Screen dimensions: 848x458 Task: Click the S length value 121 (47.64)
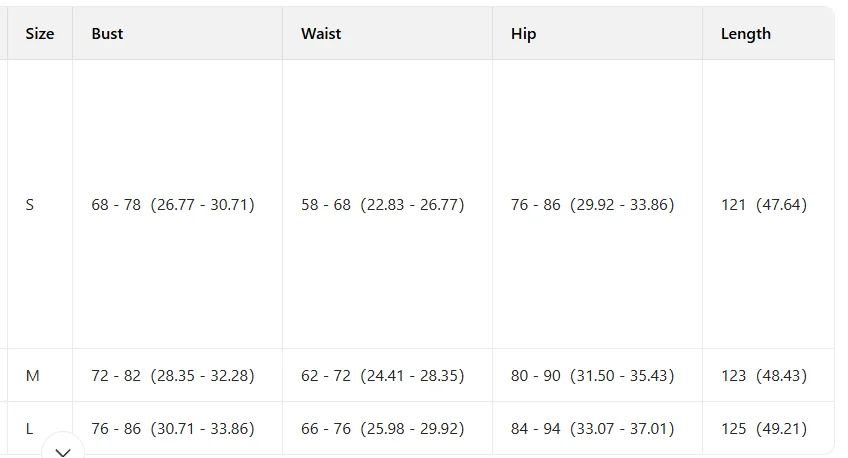pyautogui.click(x=764, y=205)
